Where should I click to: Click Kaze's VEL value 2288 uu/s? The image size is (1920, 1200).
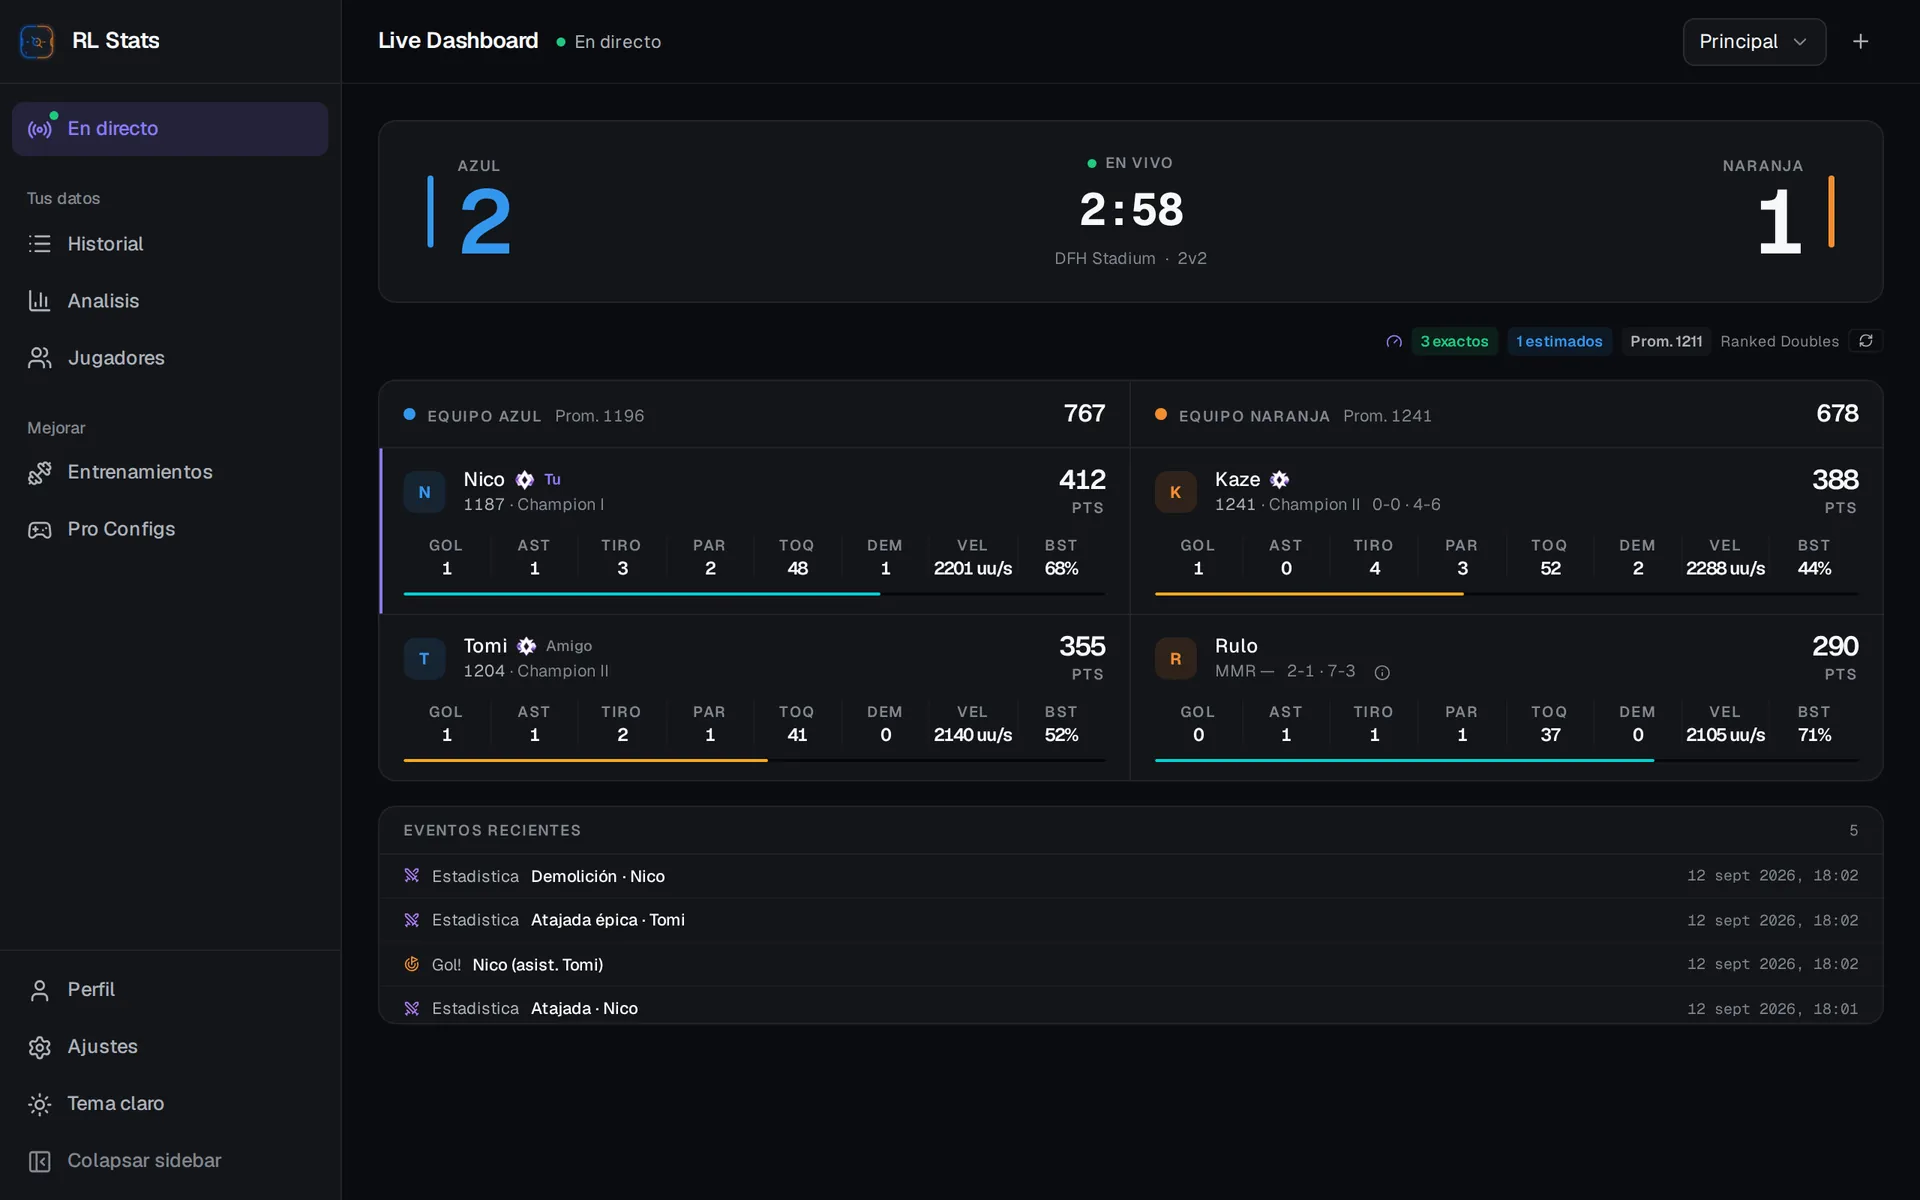click(1725, 569)
